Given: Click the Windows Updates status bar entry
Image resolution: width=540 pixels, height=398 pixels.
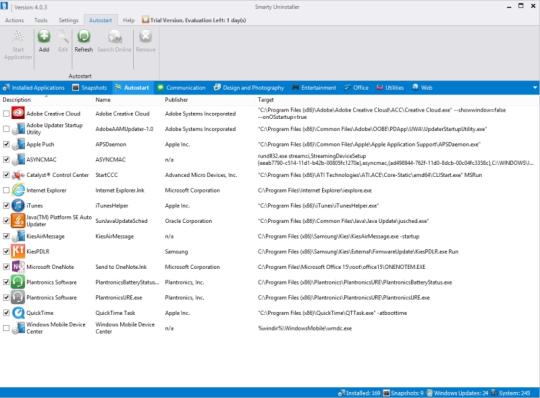Looking at the screenshot, I should pyautogui.click(x=457, y=393).
